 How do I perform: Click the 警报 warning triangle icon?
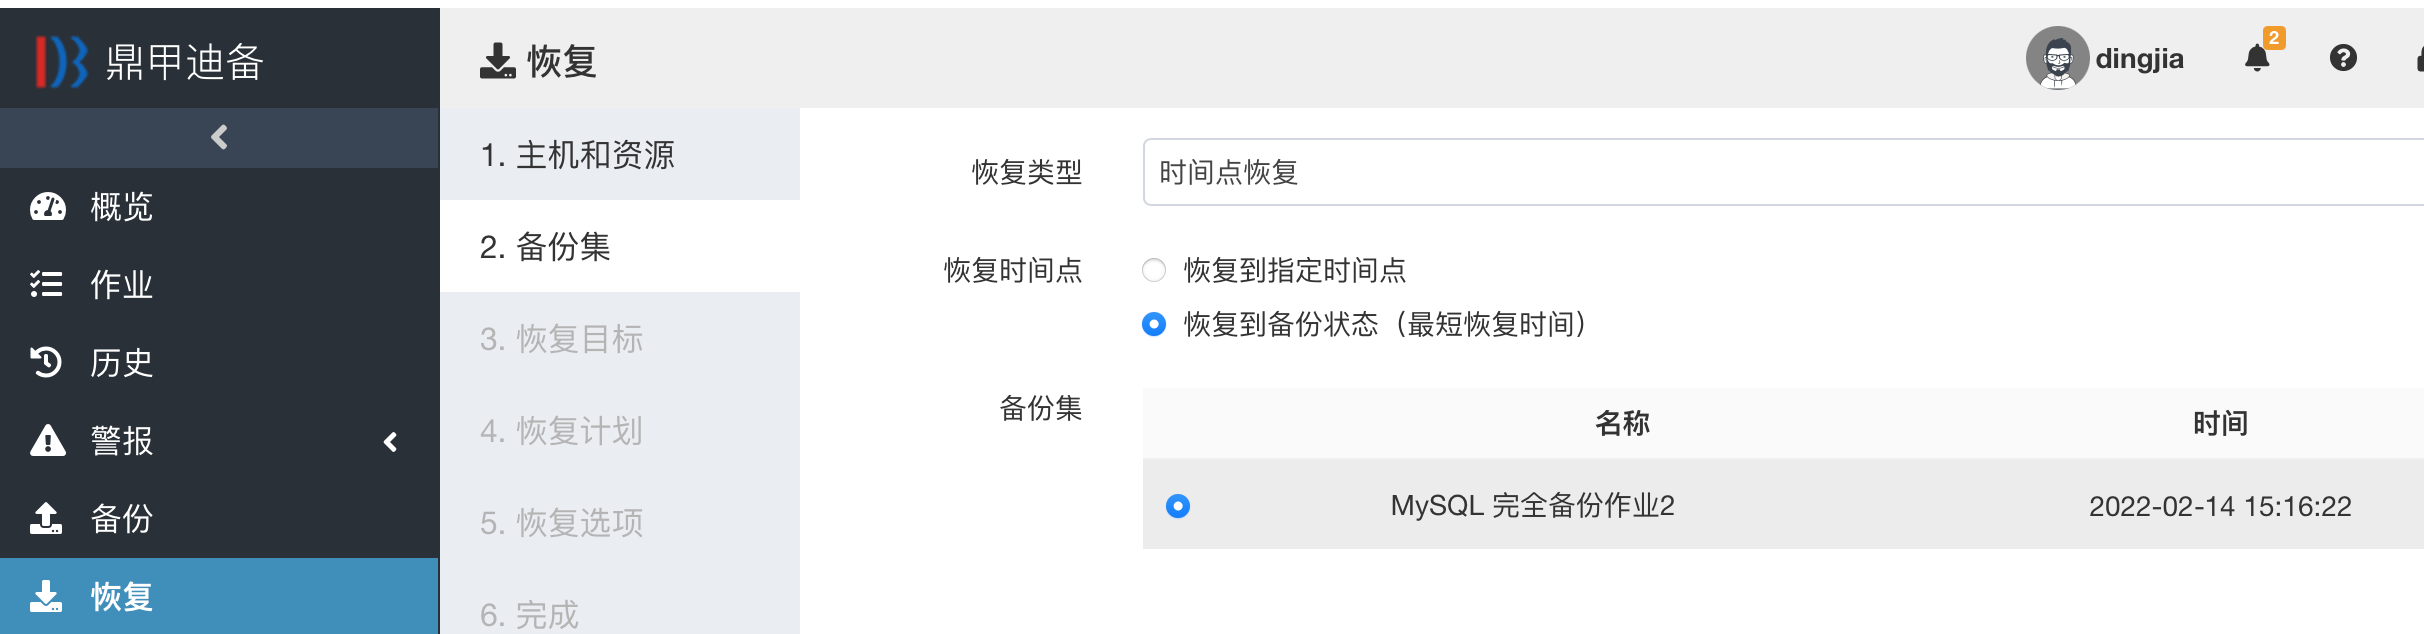coord(48,440)
